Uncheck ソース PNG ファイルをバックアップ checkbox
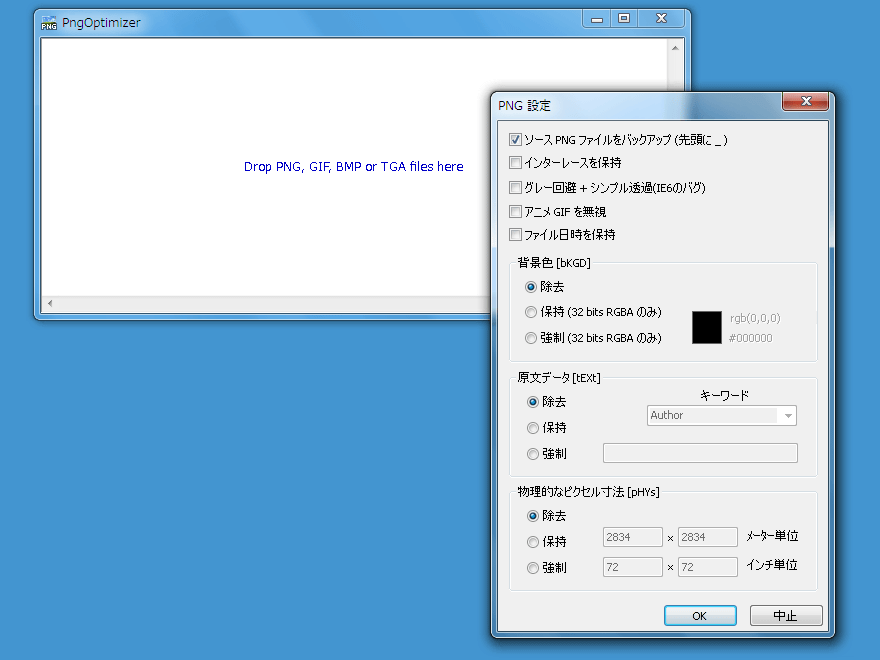This screenshot has height=660, width=880. [516, 140]
